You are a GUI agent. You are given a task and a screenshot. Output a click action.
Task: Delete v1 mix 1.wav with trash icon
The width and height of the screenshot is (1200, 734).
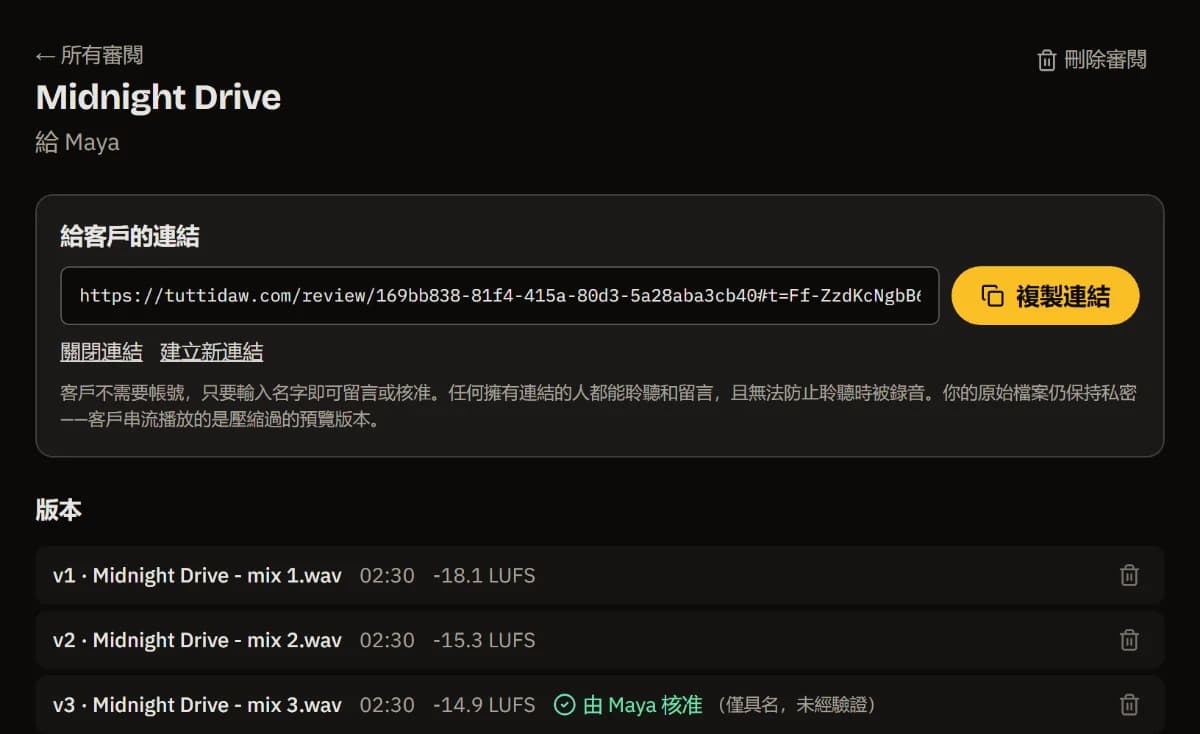(1129, 575)
